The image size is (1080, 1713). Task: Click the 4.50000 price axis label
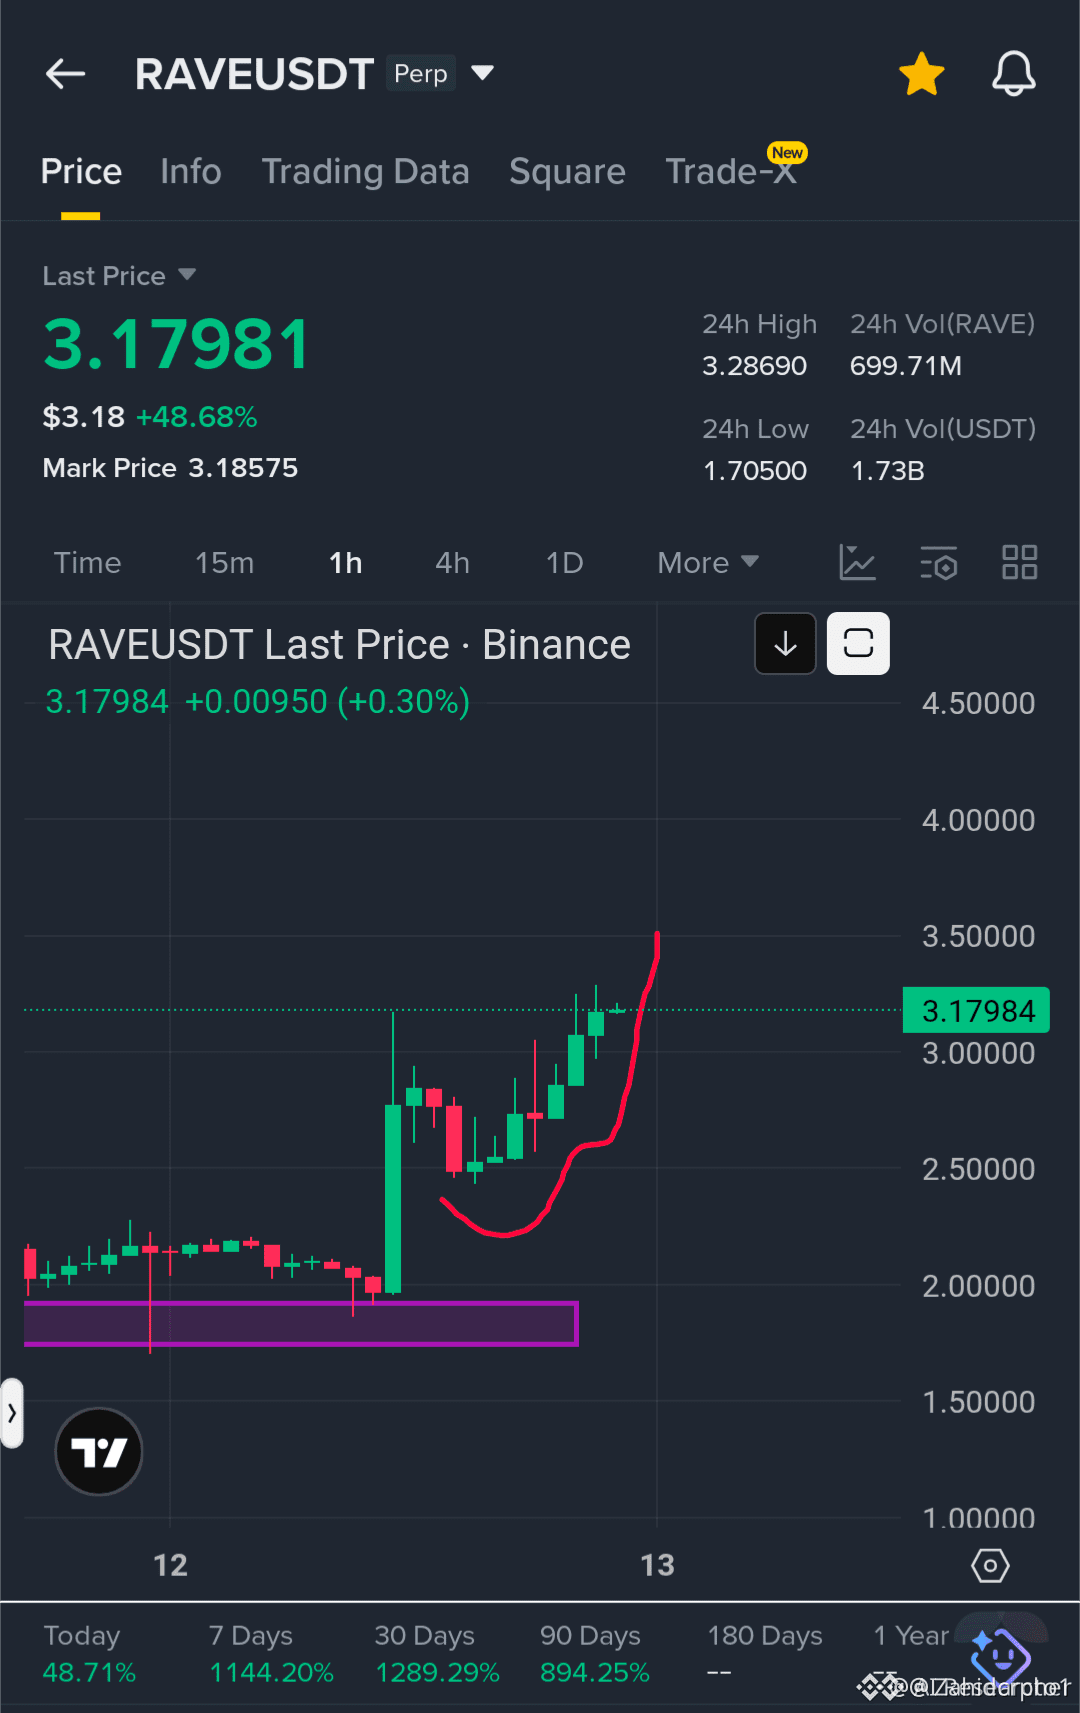(978, 703)
